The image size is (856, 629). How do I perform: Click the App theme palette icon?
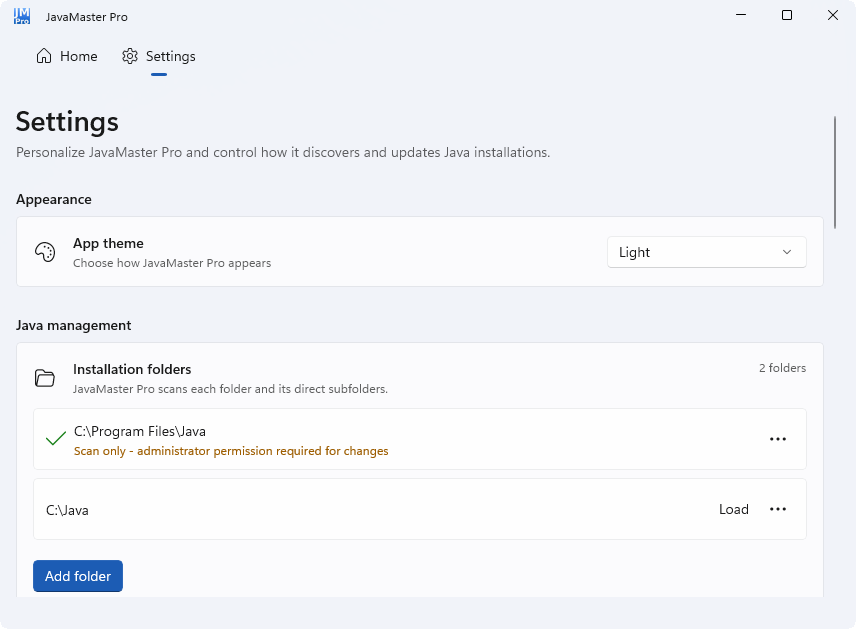(x=45, y=252)
